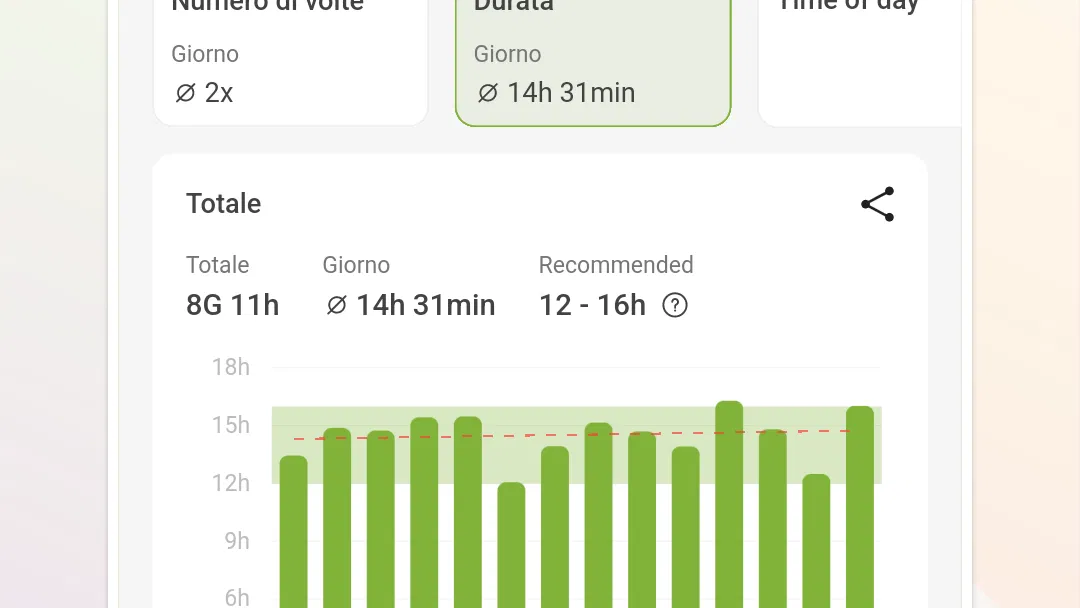Open the Recommended hours help icon
This screenshot has height=608, width=1080.
(675, 305)
